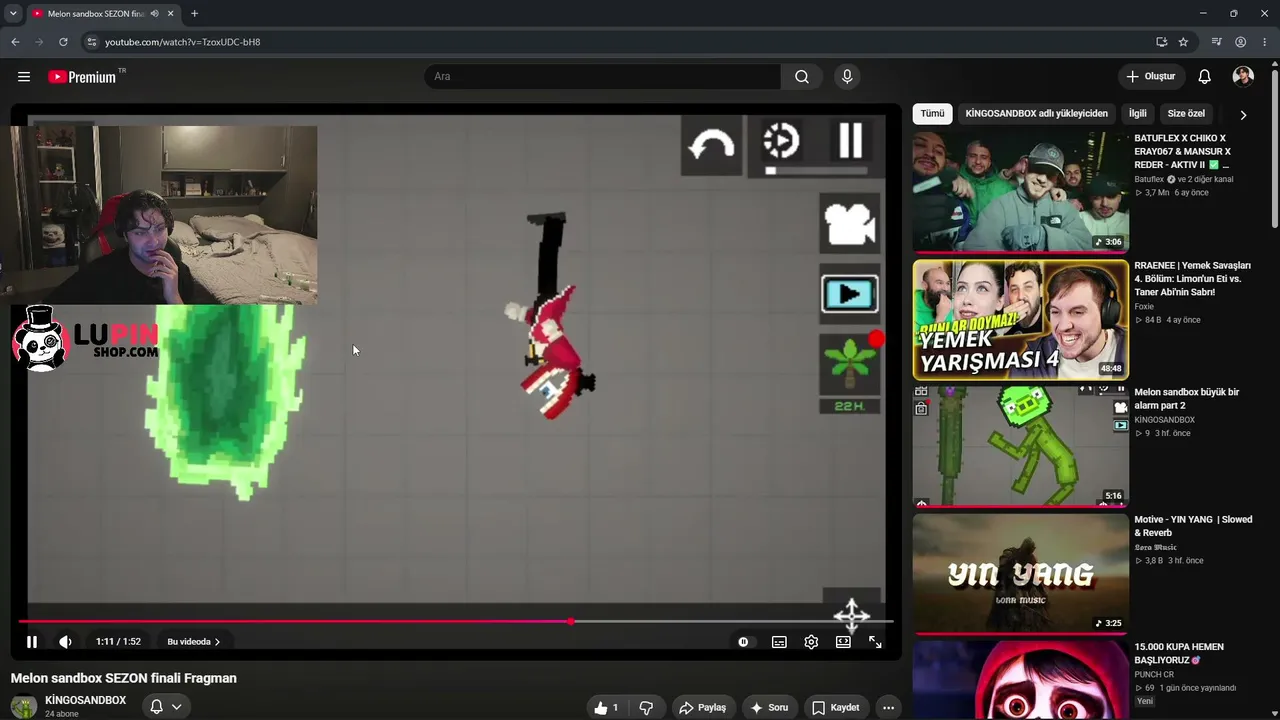Click the "Oluştur" create button

click(x=1150, y=77)
